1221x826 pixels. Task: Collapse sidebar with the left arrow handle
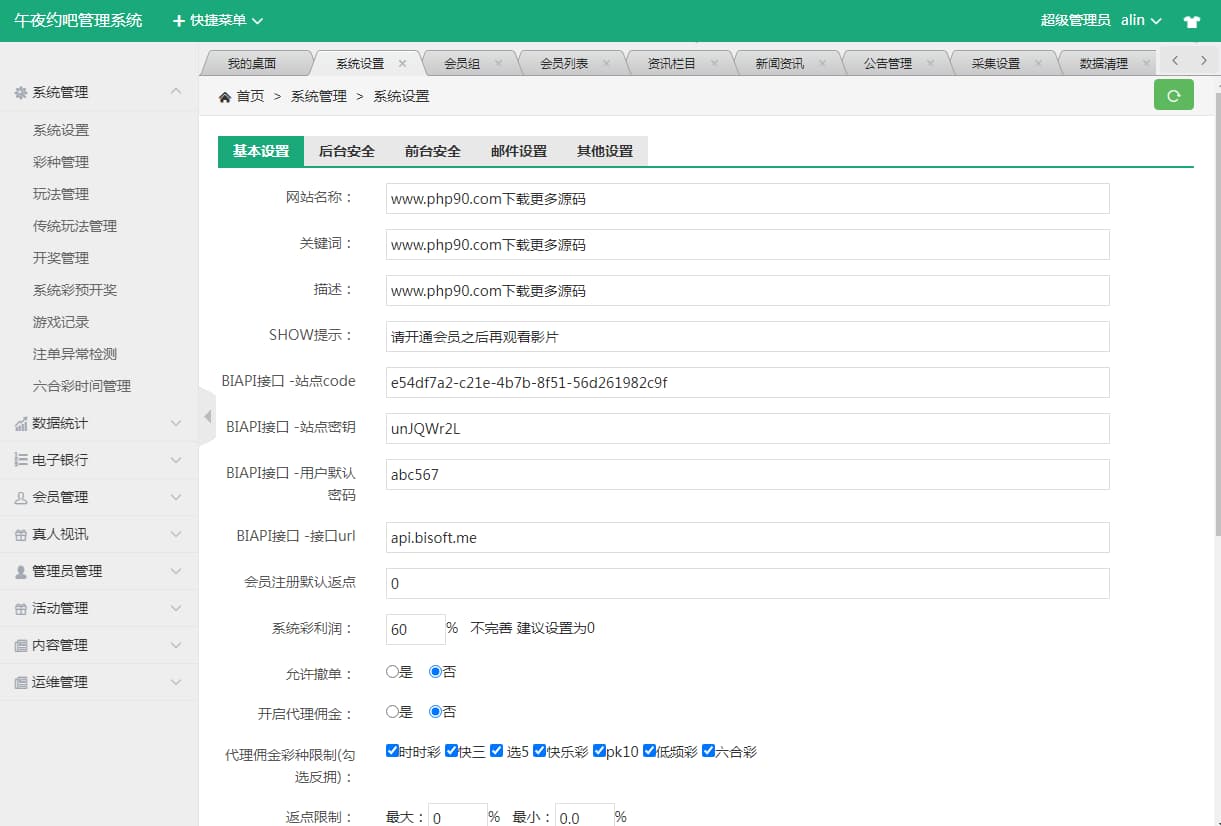pyautogui.click(x=207, y=416)
